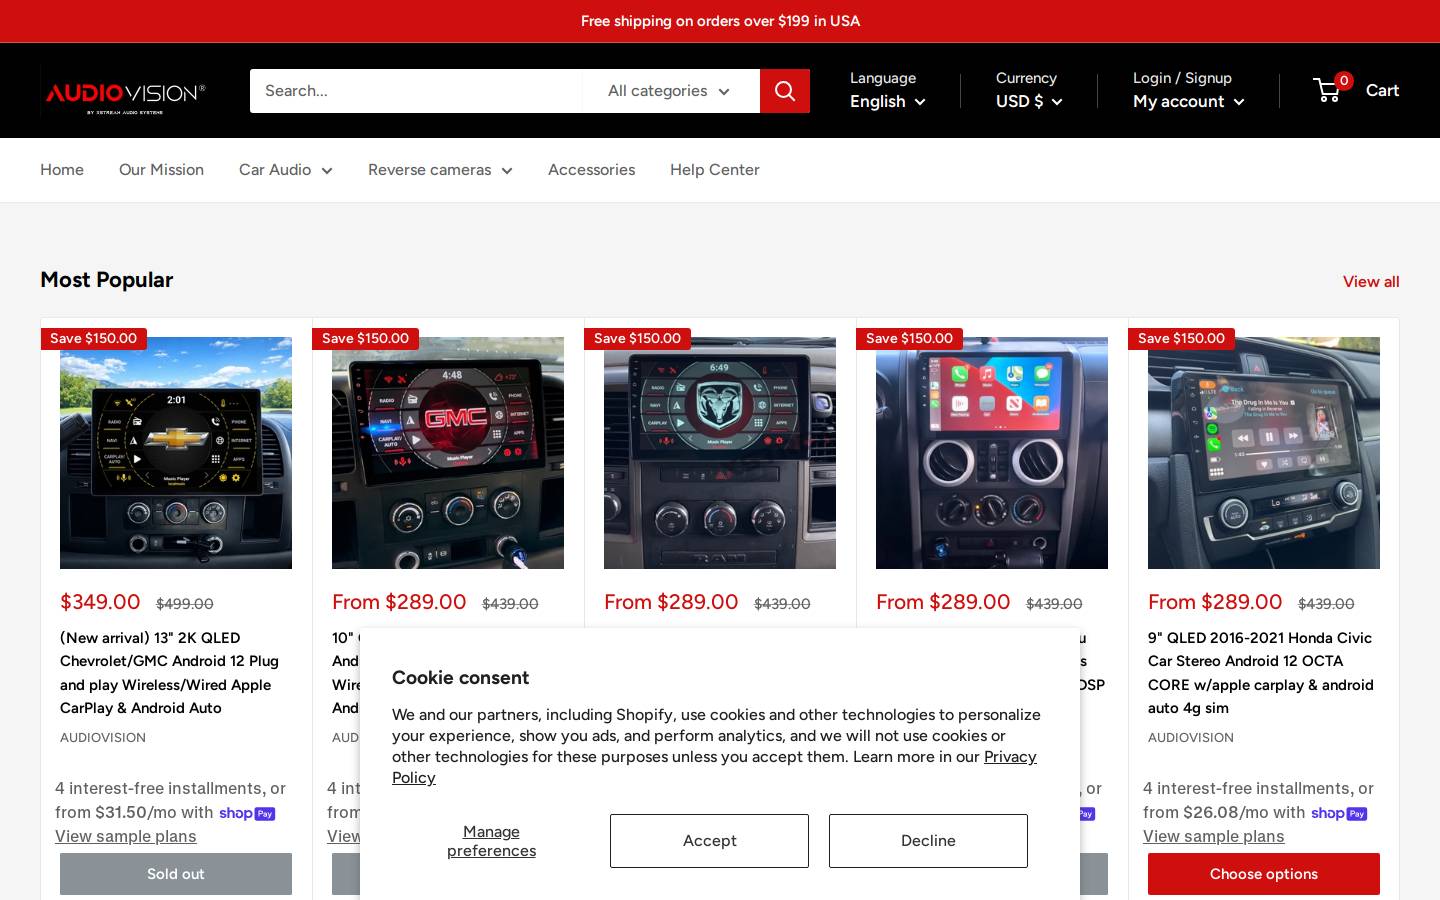Open the Our Mission page
1440x900 pixels.
[x=161, y=170]
